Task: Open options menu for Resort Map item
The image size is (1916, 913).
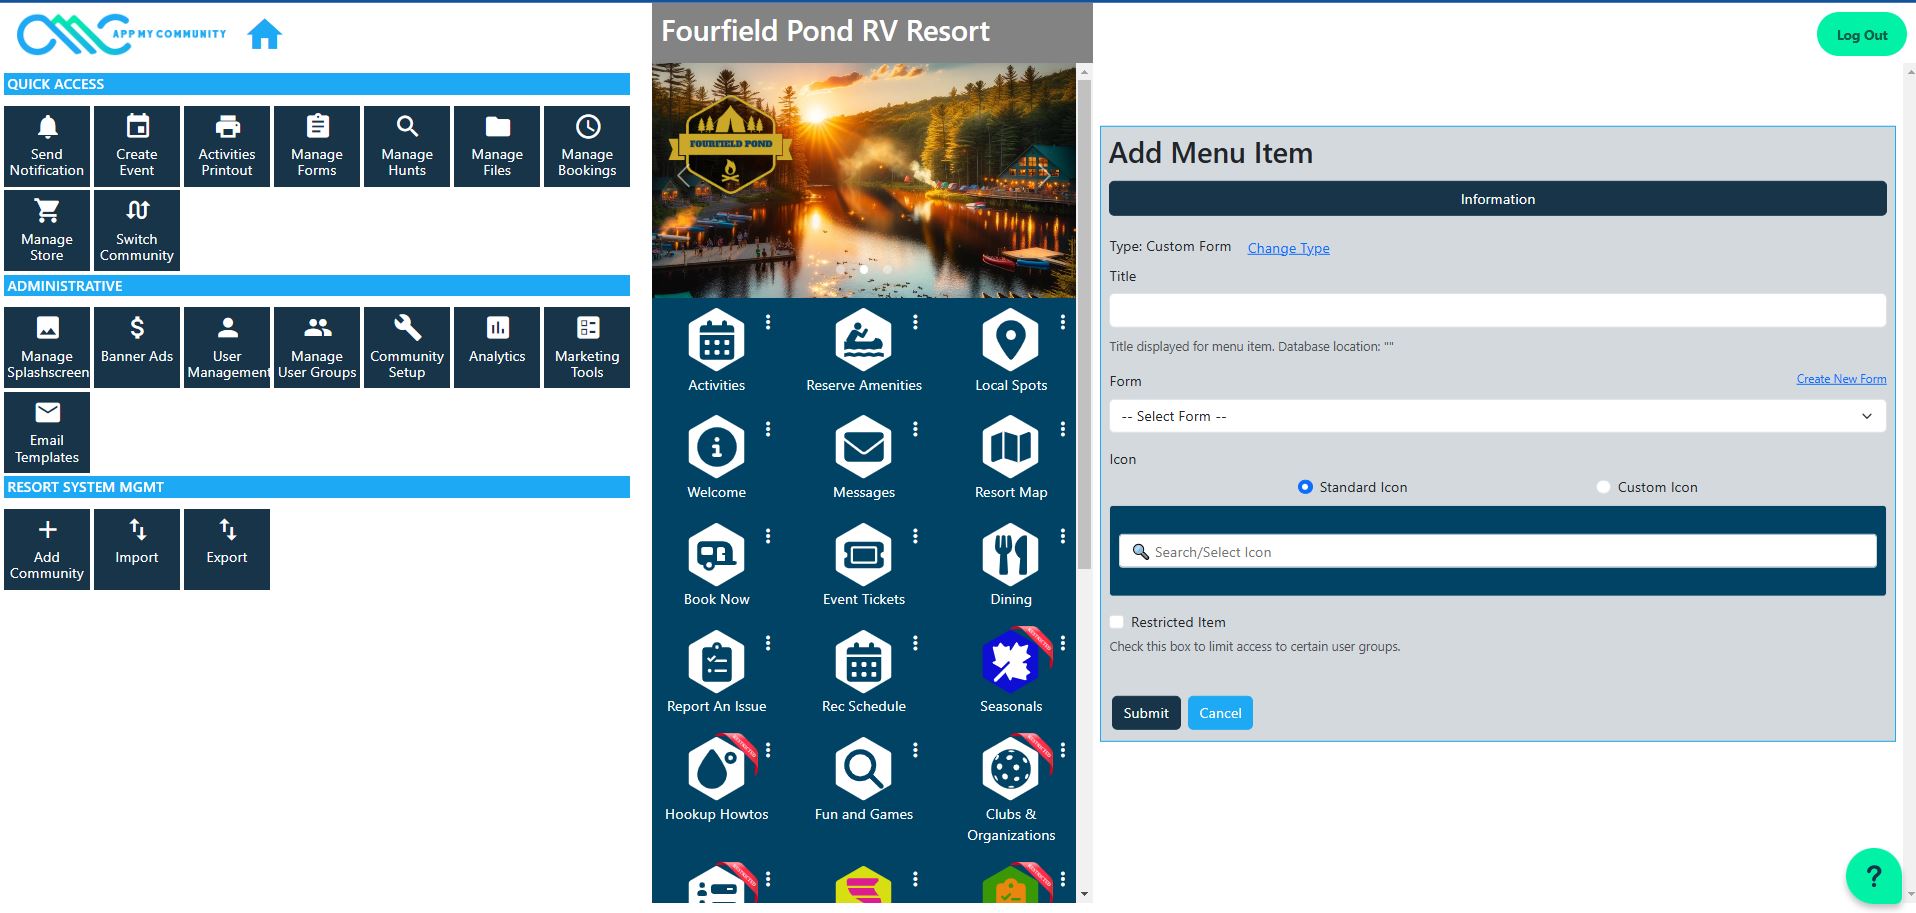Action: pos(1062,429)
